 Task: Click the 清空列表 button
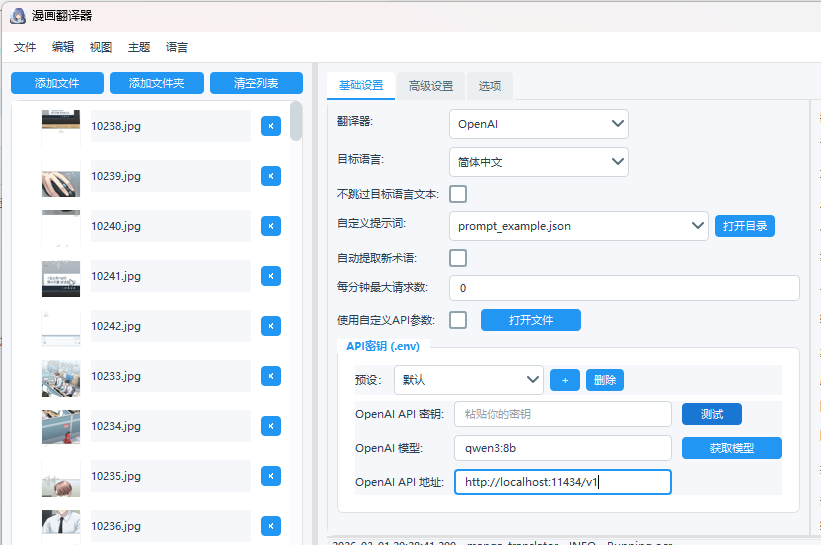coord(256,83)
